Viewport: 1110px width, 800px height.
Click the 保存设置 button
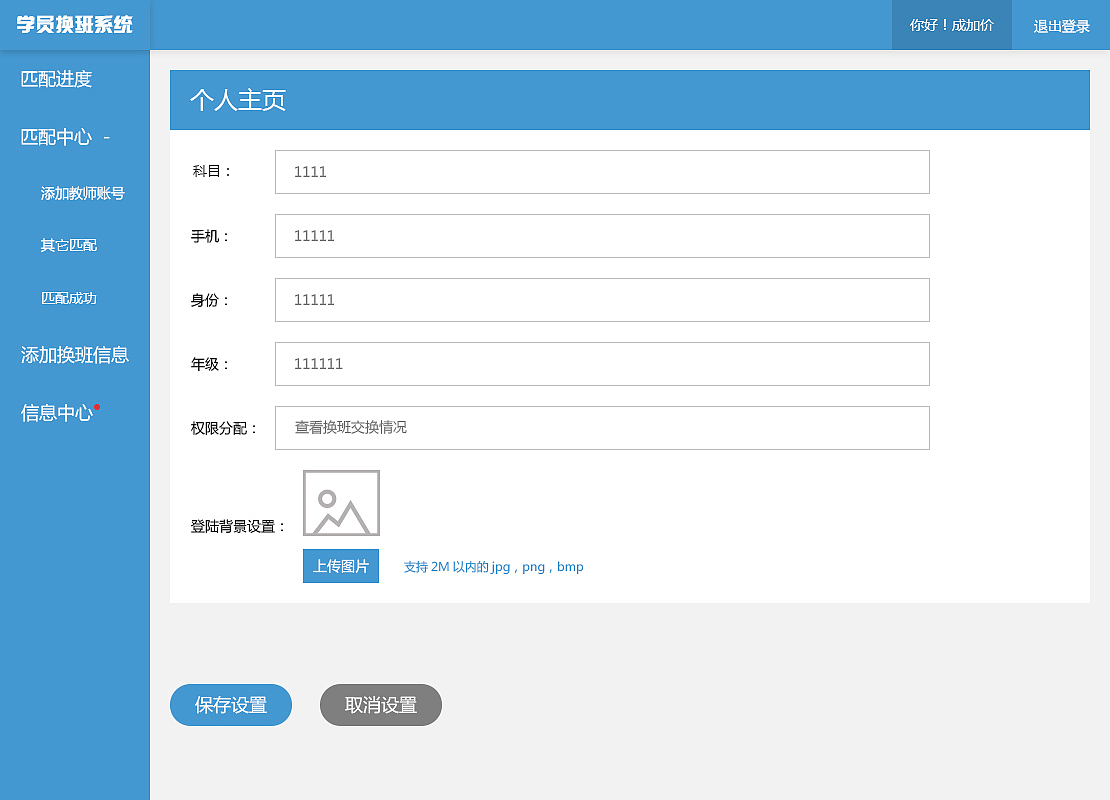pos(231,705)
